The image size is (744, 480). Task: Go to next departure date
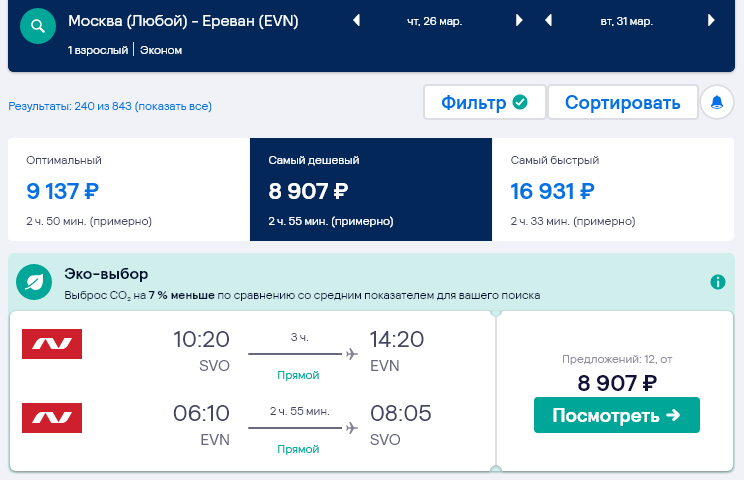coord(518,21)
